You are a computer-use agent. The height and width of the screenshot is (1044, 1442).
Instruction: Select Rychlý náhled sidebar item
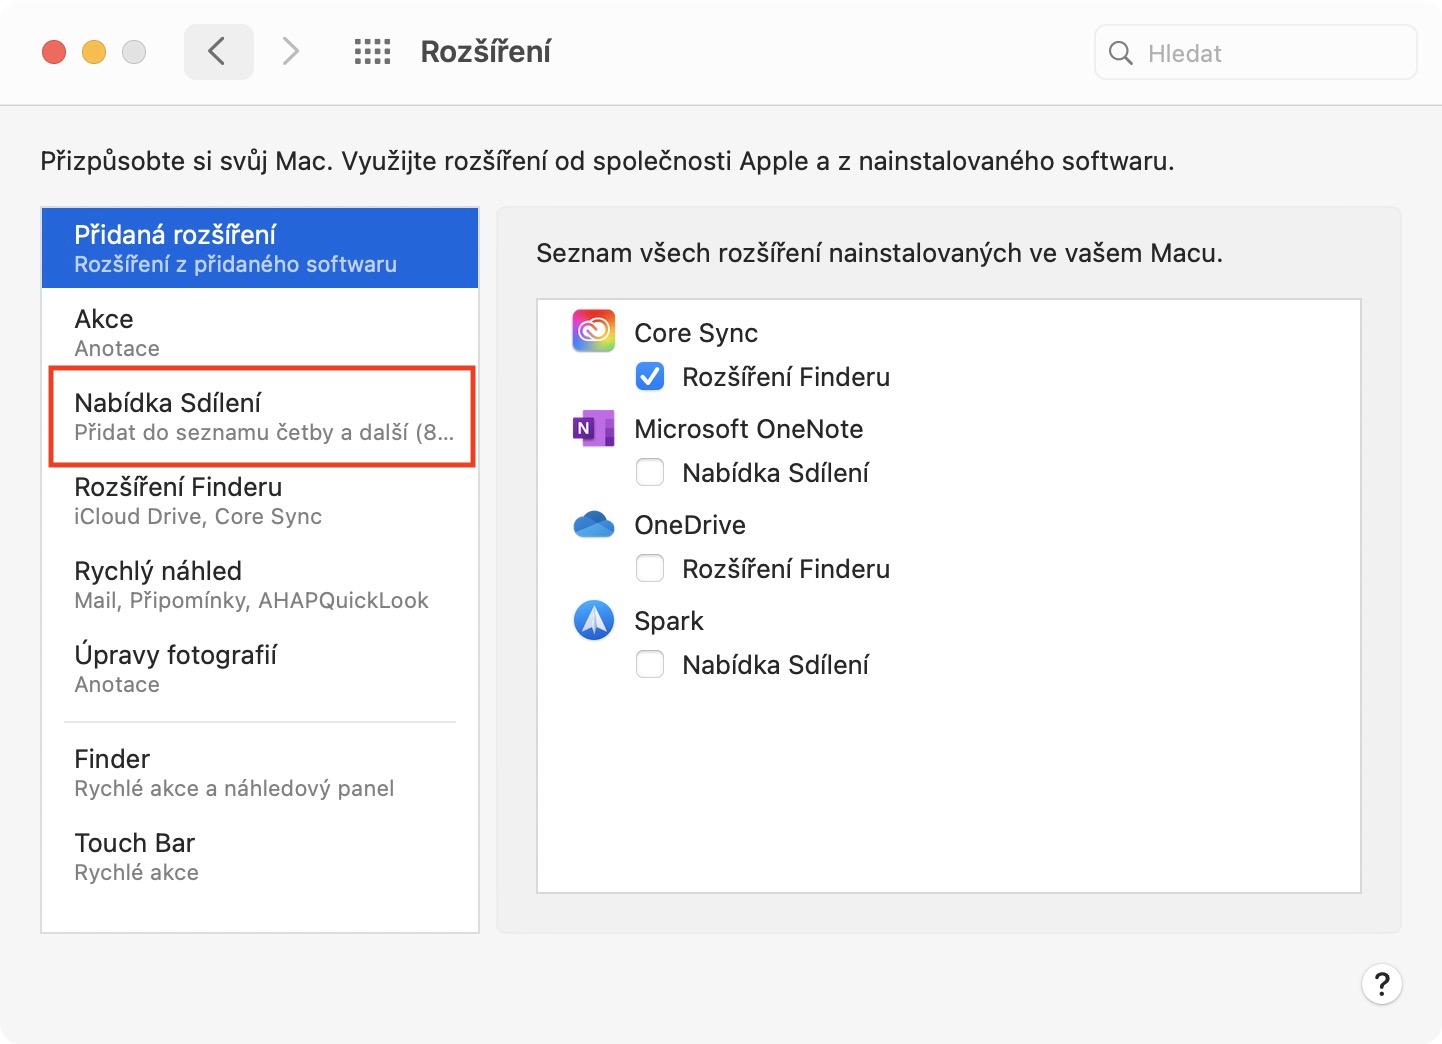[260, 584]
